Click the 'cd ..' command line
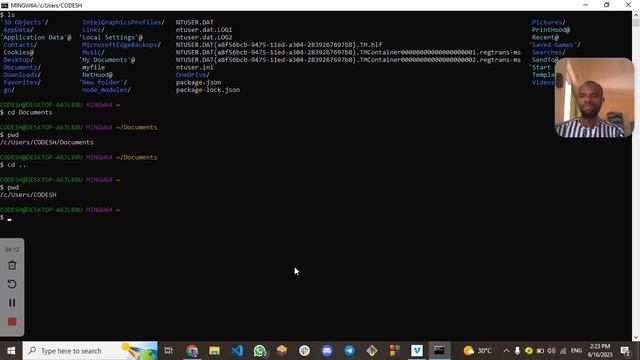 coord(17,165)
